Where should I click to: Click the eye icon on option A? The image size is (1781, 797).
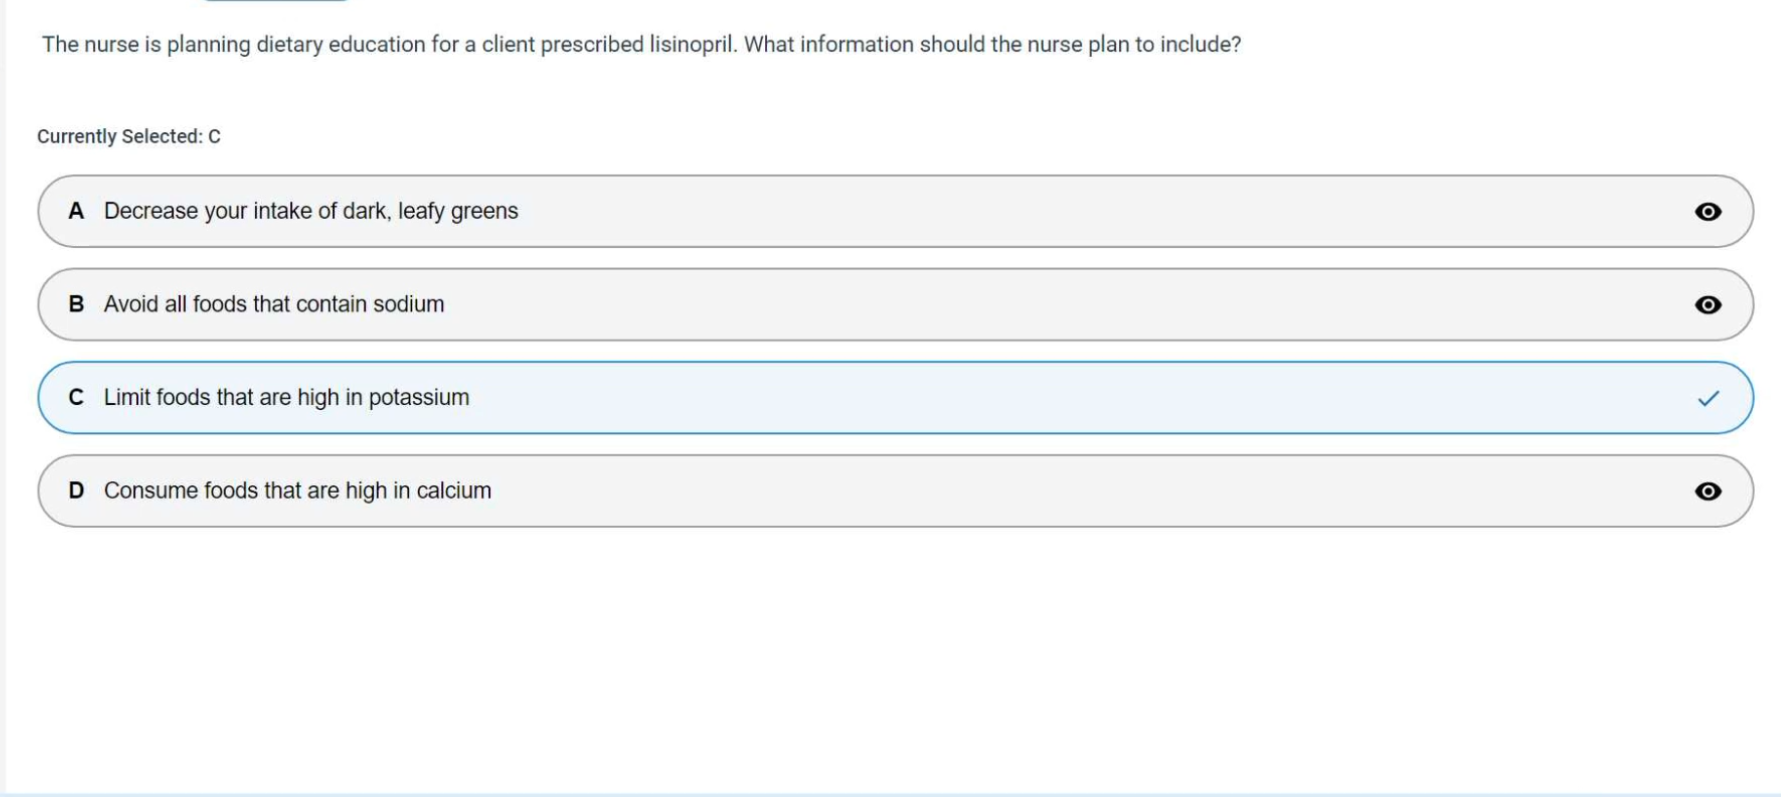(1708, 211)
